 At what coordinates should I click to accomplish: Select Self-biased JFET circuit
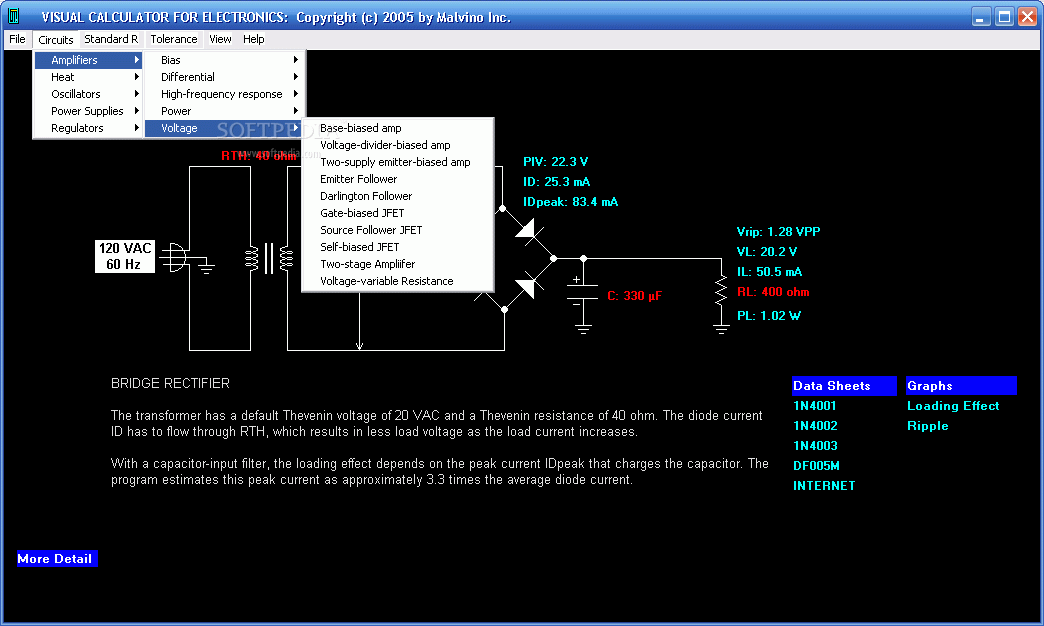point(397,247)
